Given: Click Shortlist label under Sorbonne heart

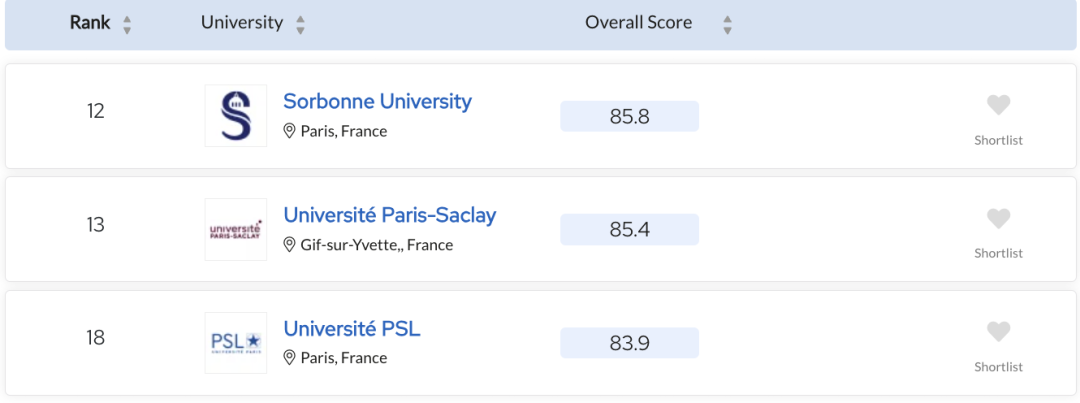Looking at the screenshot, I should [x=998, y=141].
